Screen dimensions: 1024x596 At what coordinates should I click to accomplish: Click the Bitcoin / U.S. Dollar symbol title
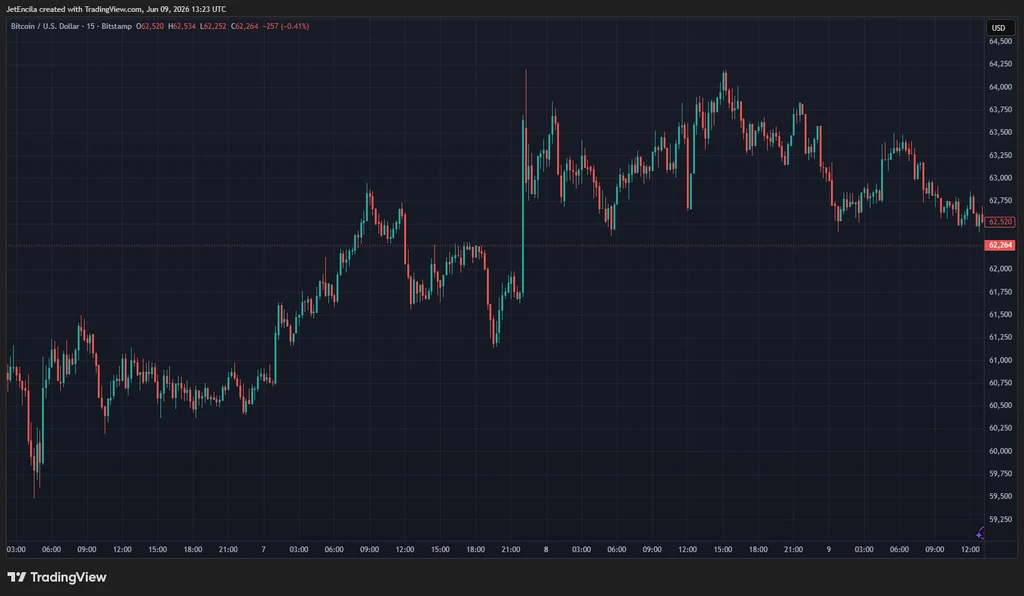(46, 27)
